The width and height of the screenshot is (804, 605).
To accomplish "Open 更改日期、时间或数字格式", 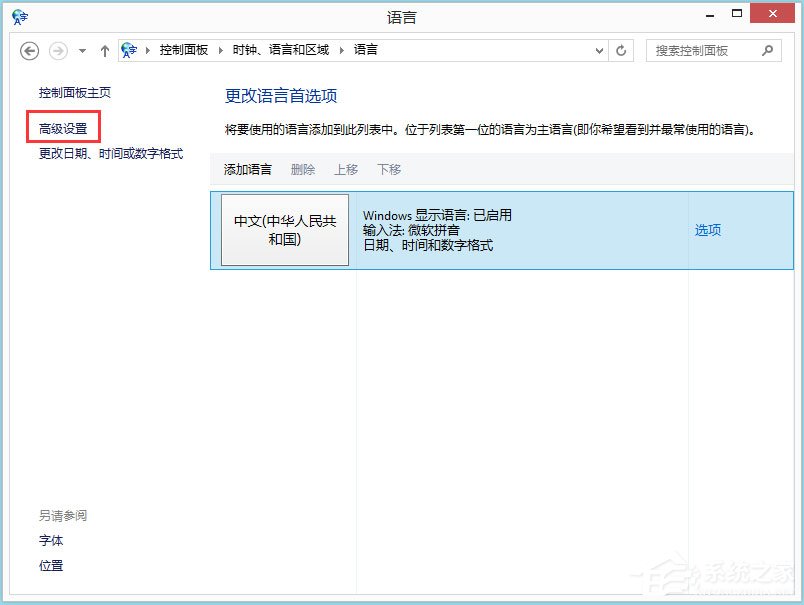I will click(111, 153).
